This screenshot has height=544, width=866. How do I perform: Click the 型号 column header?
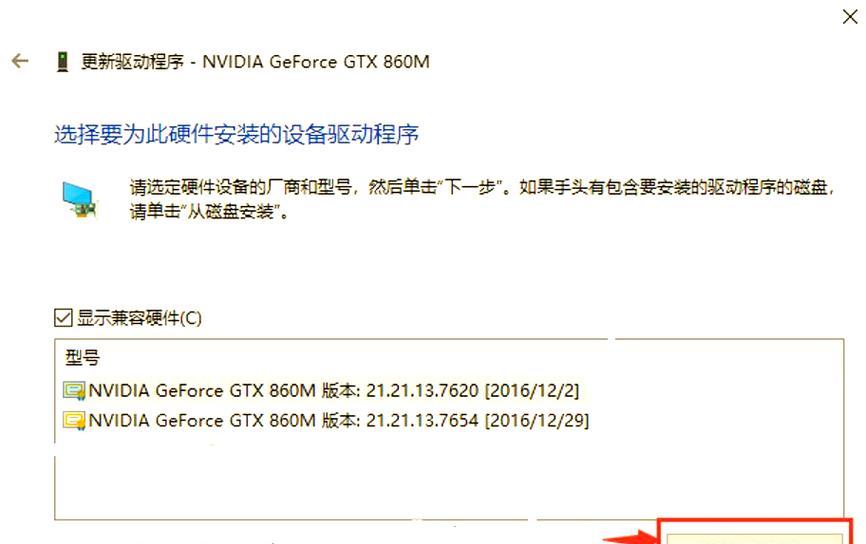click(82, 357)
